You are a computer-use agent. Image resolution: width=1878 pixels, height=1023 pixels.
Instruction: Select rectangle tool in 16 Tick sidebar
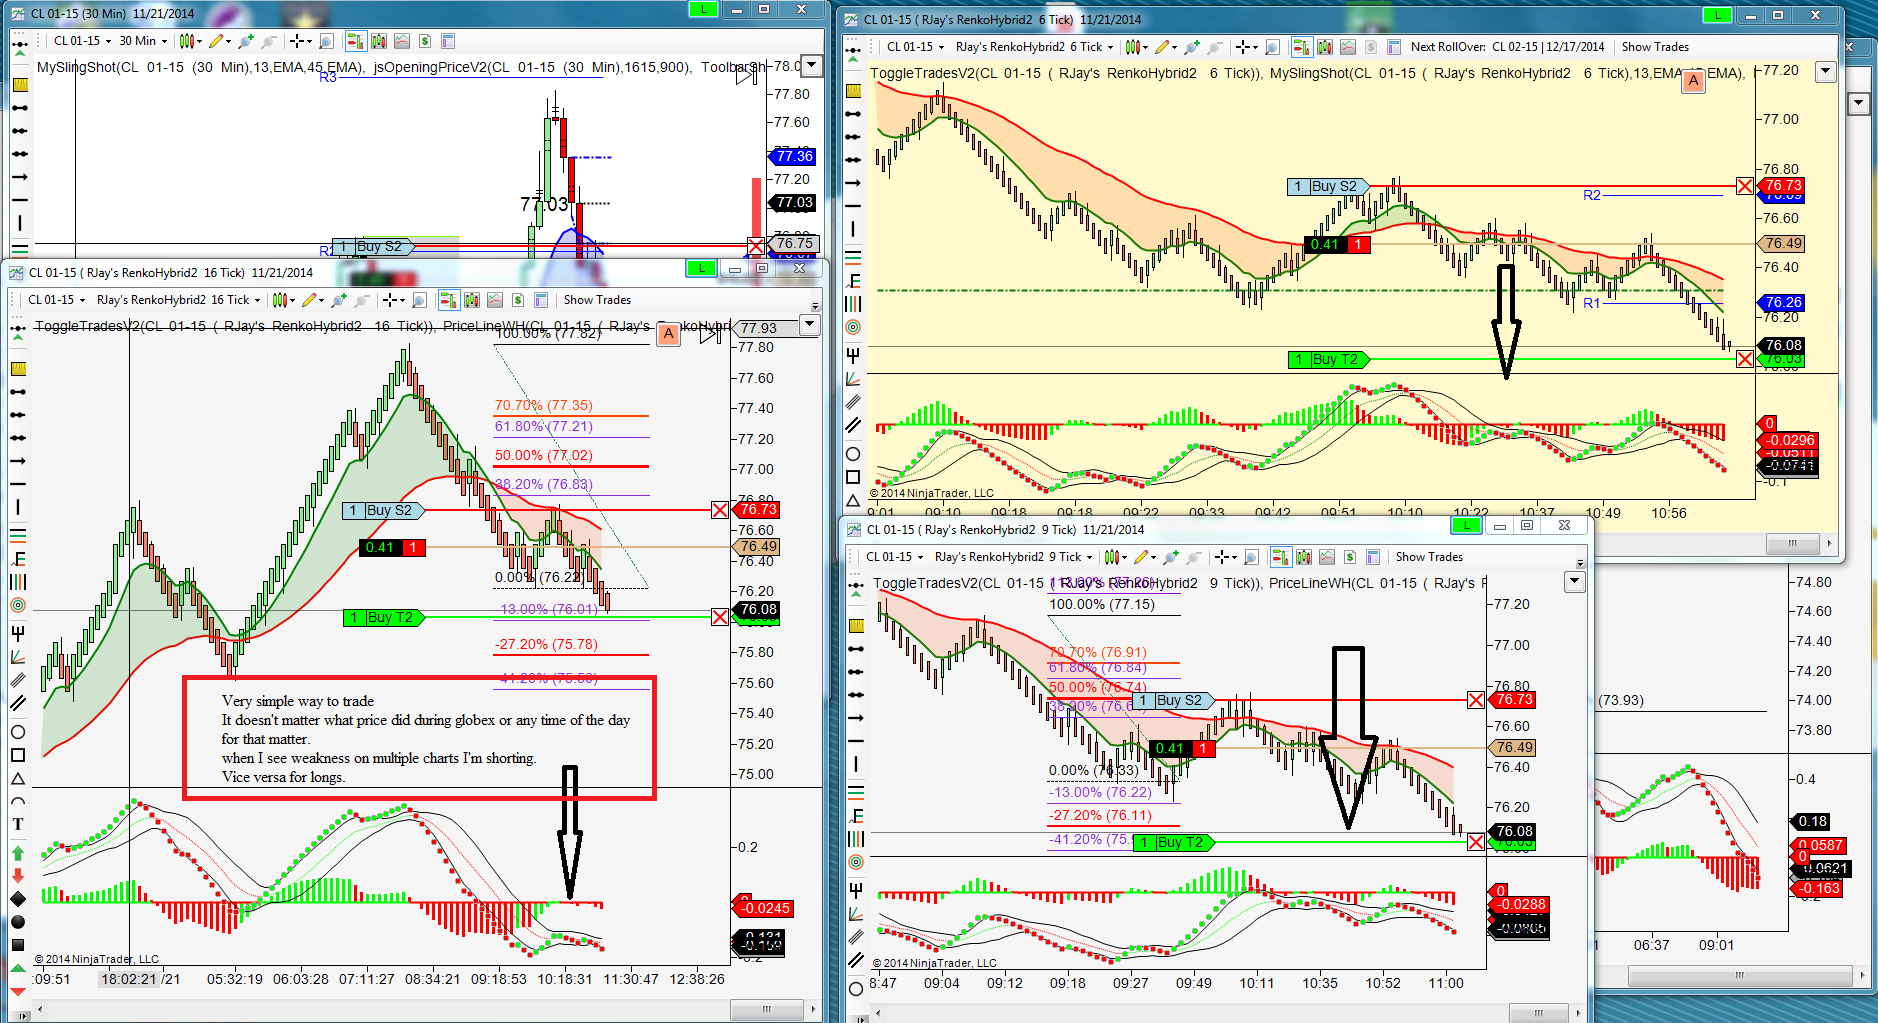pyautogui.click(x=18, y=755)
